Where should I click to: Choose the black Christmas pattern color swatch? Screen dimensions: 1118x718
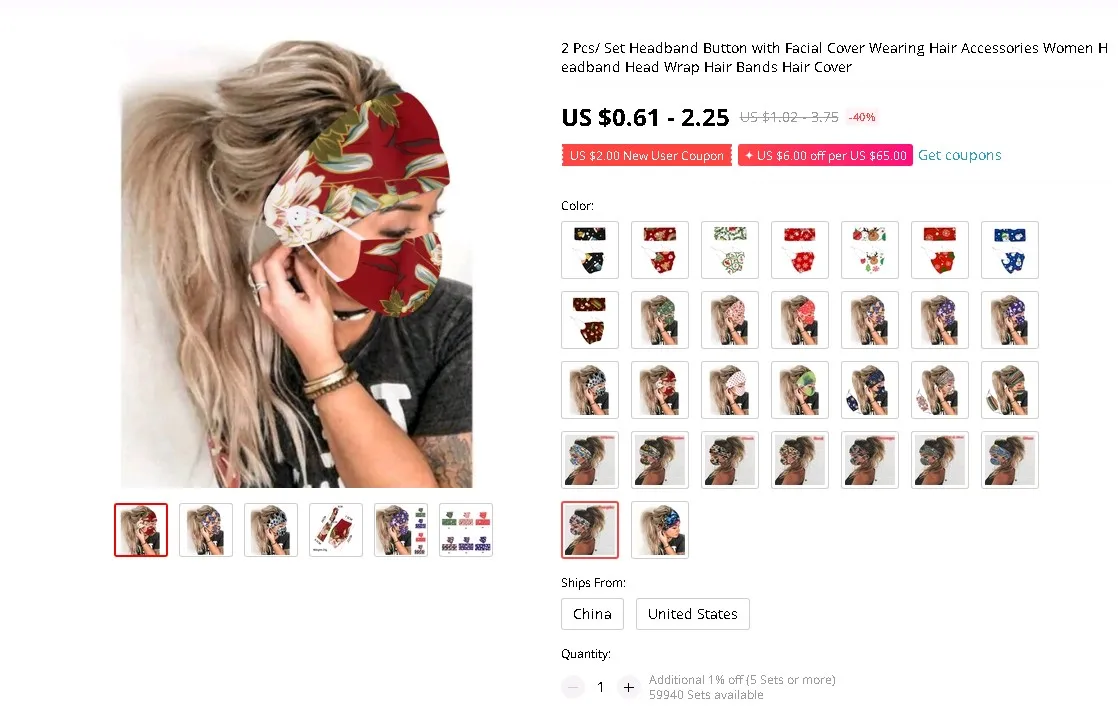[590, 250]
